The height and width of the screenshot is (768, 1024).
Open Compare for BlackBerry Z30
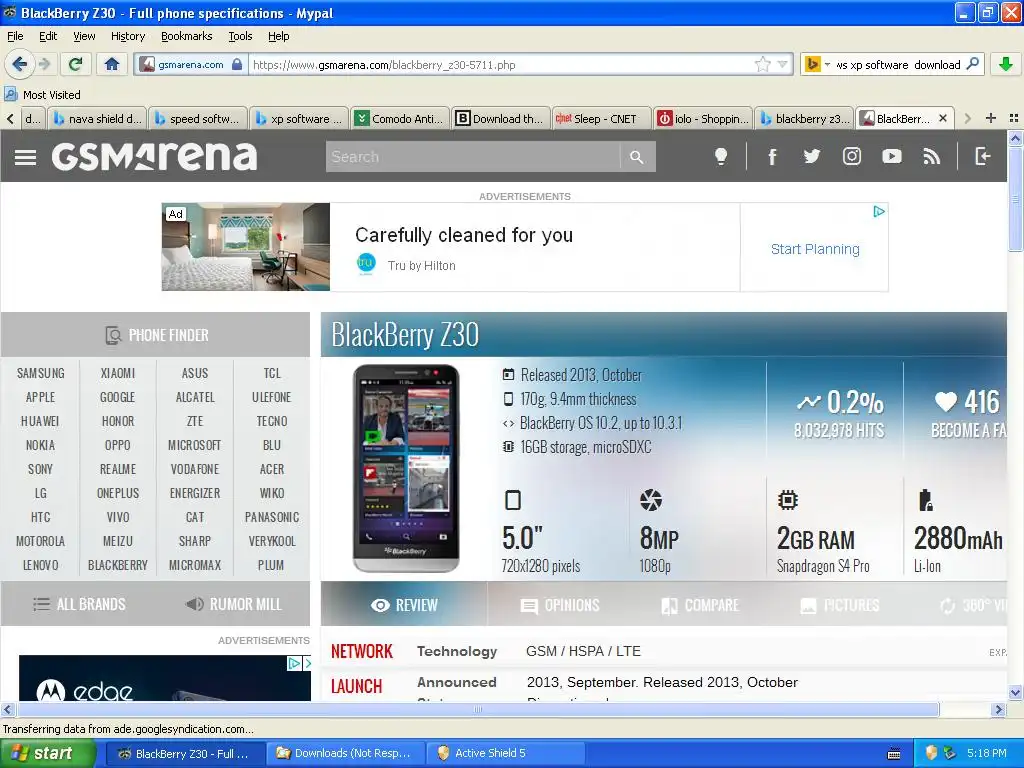coord(700,605)
